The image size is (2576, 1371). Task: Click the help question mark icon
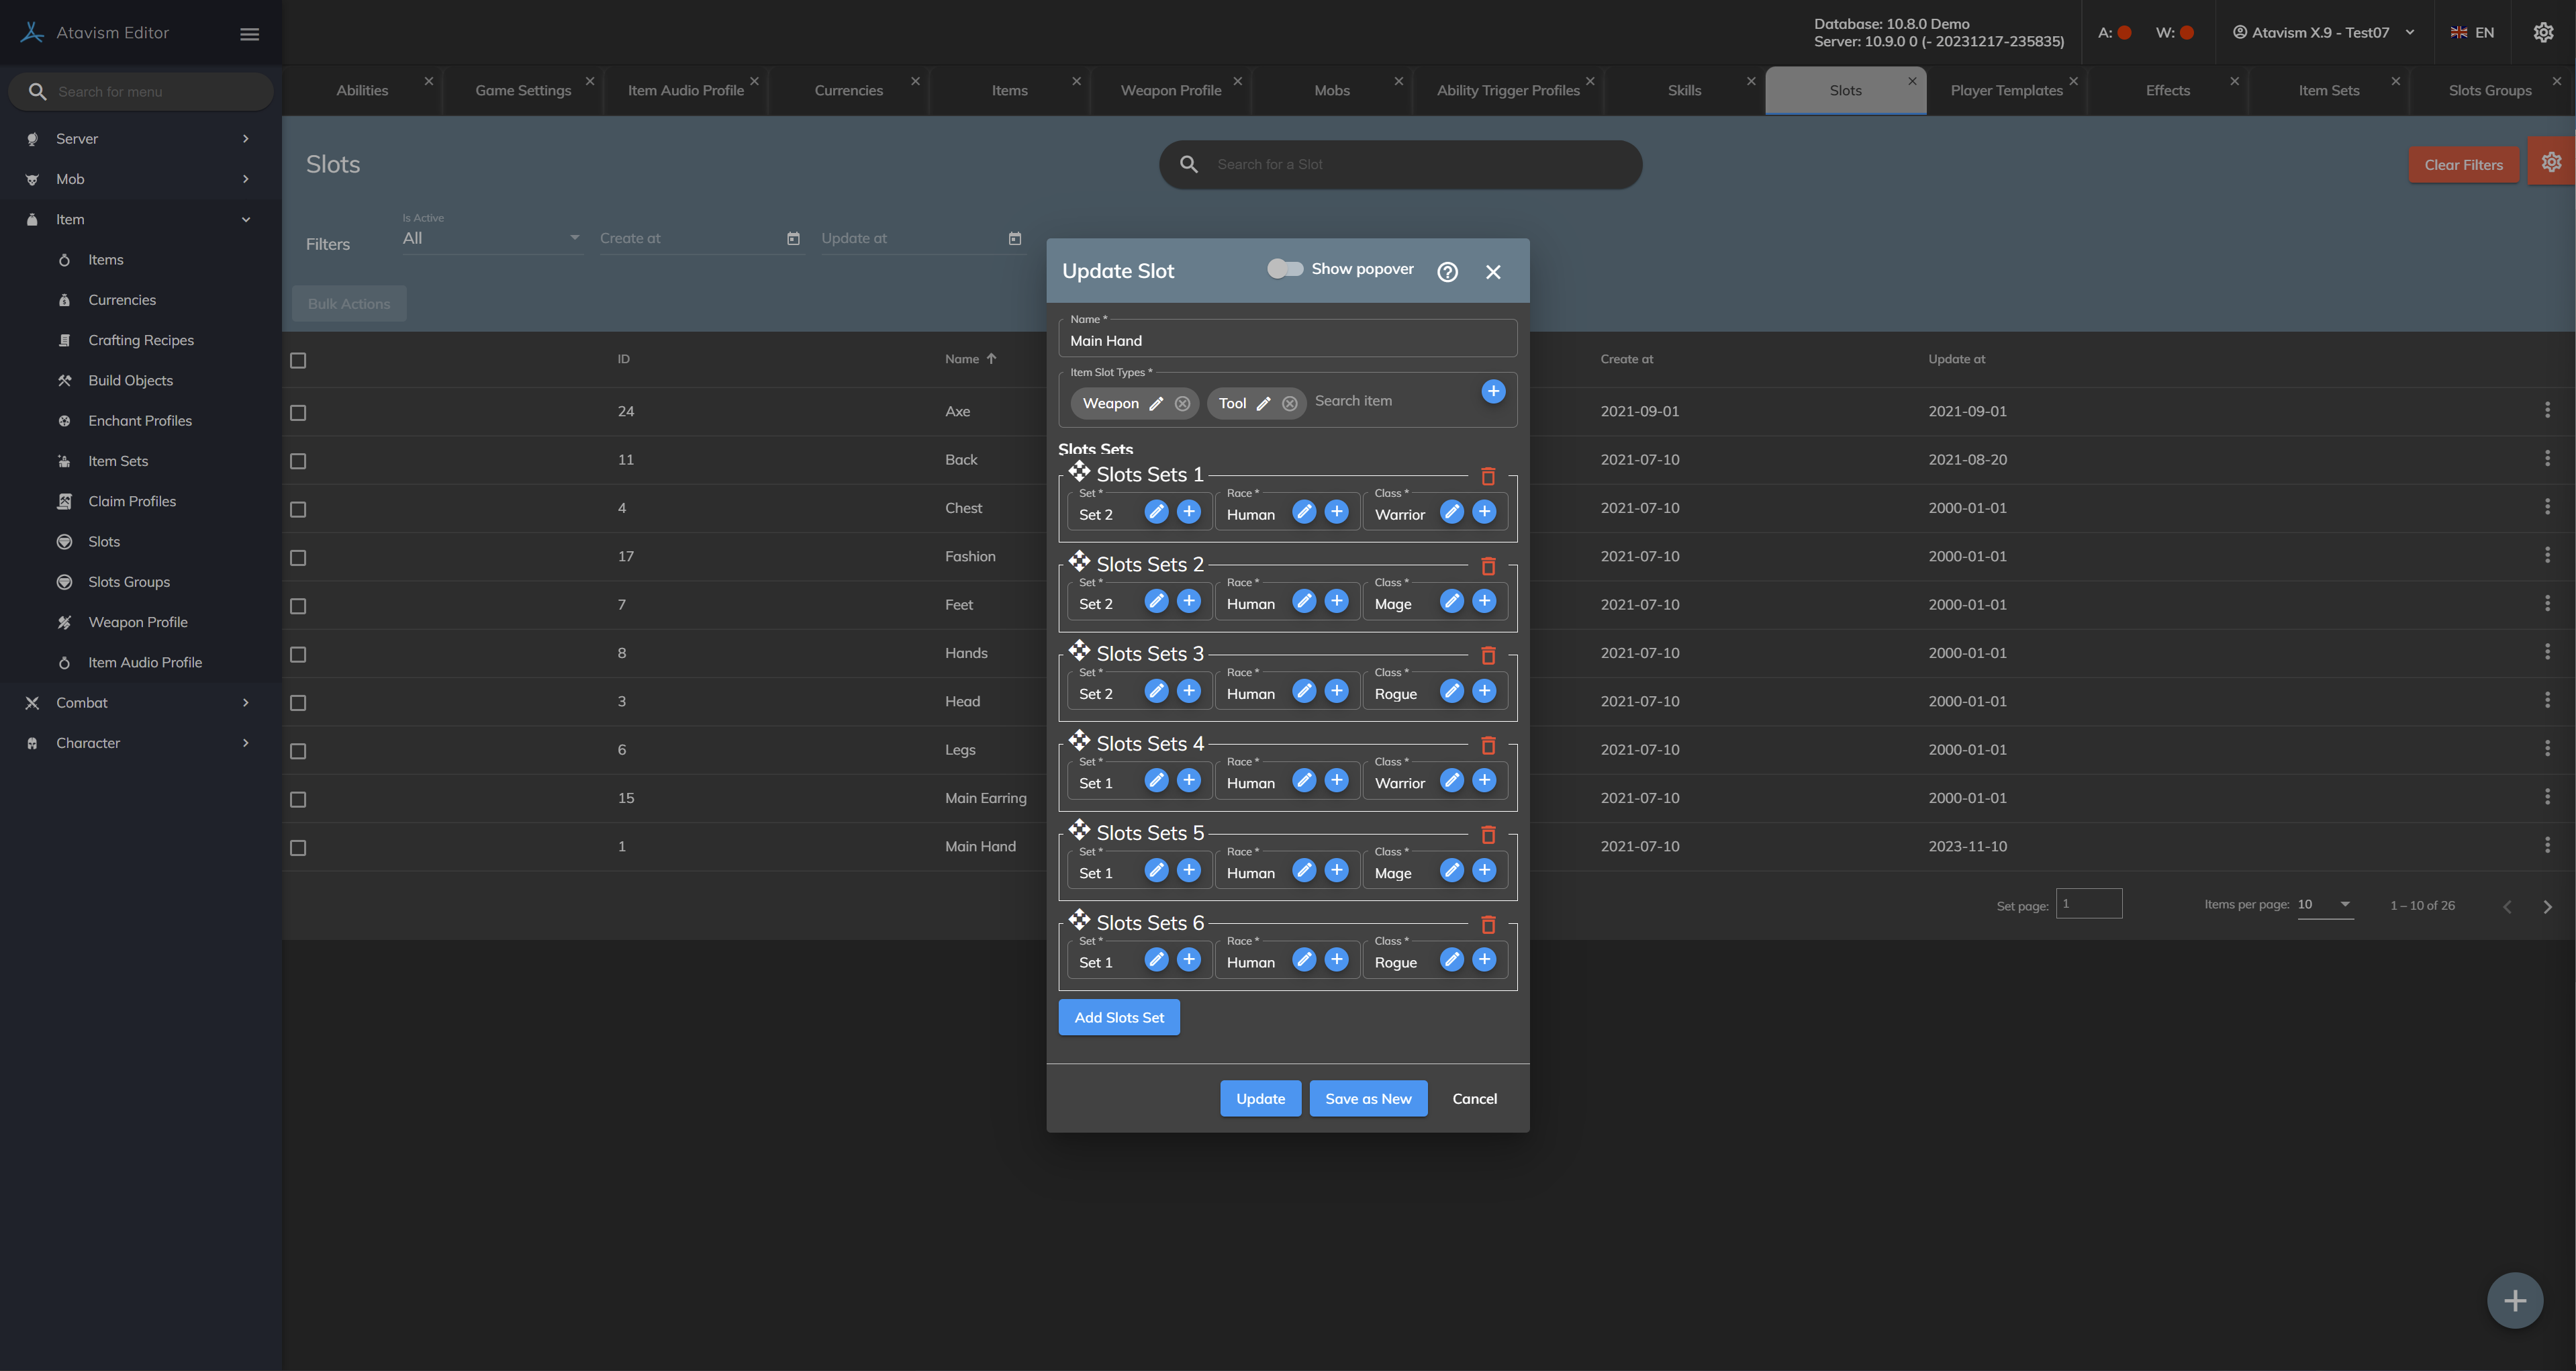click(1447, 272)
